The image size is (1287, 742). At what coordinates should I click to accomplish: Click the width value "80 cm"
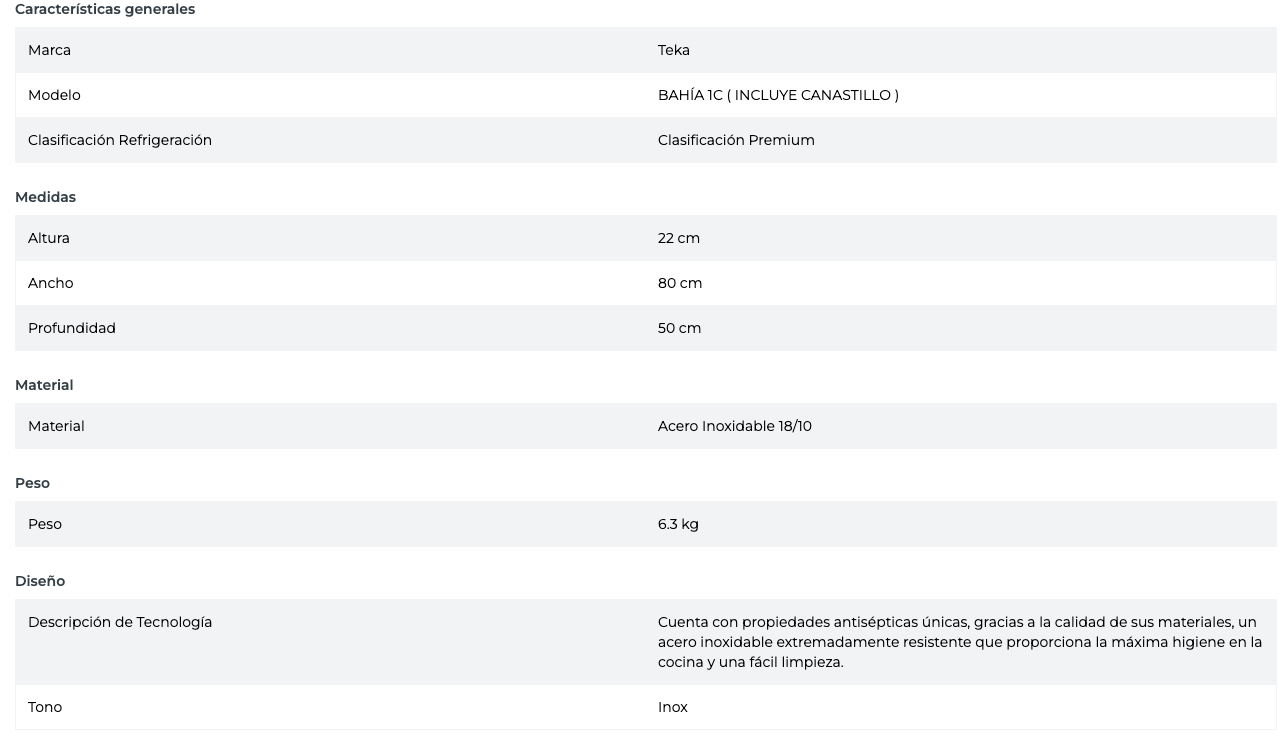pos(680,283)
